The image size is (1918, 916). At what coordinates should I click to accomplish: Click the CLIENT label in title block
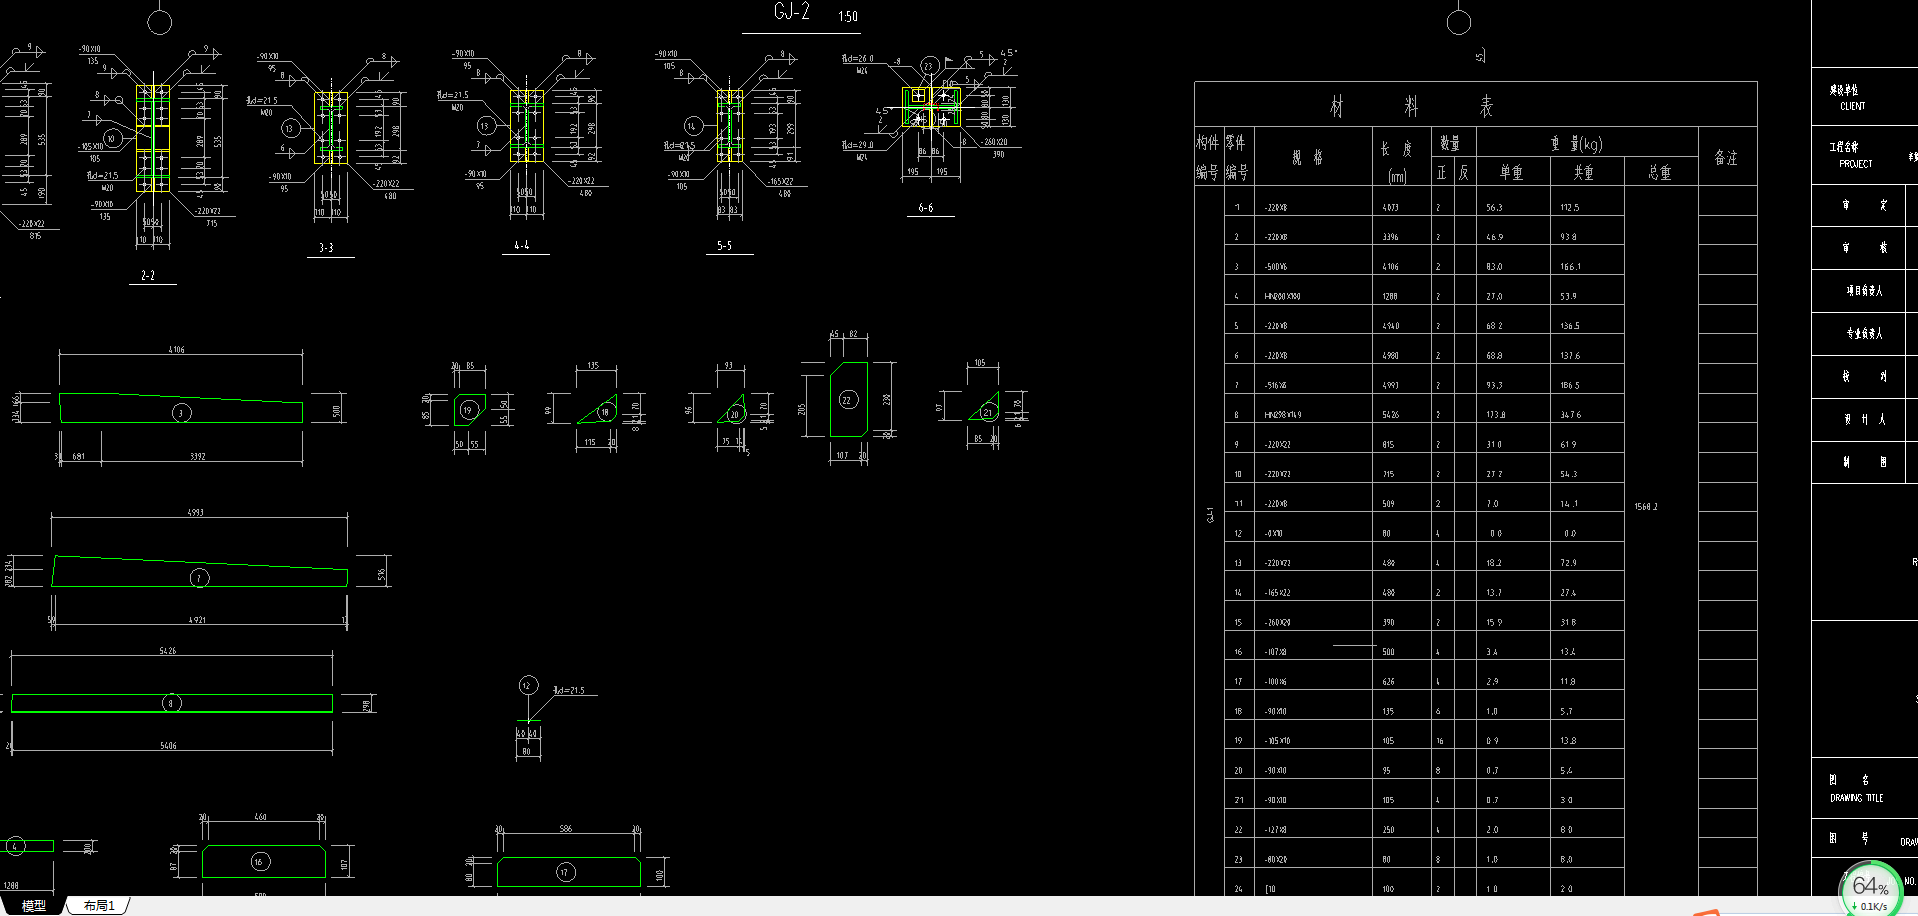tap(1853, 106)
